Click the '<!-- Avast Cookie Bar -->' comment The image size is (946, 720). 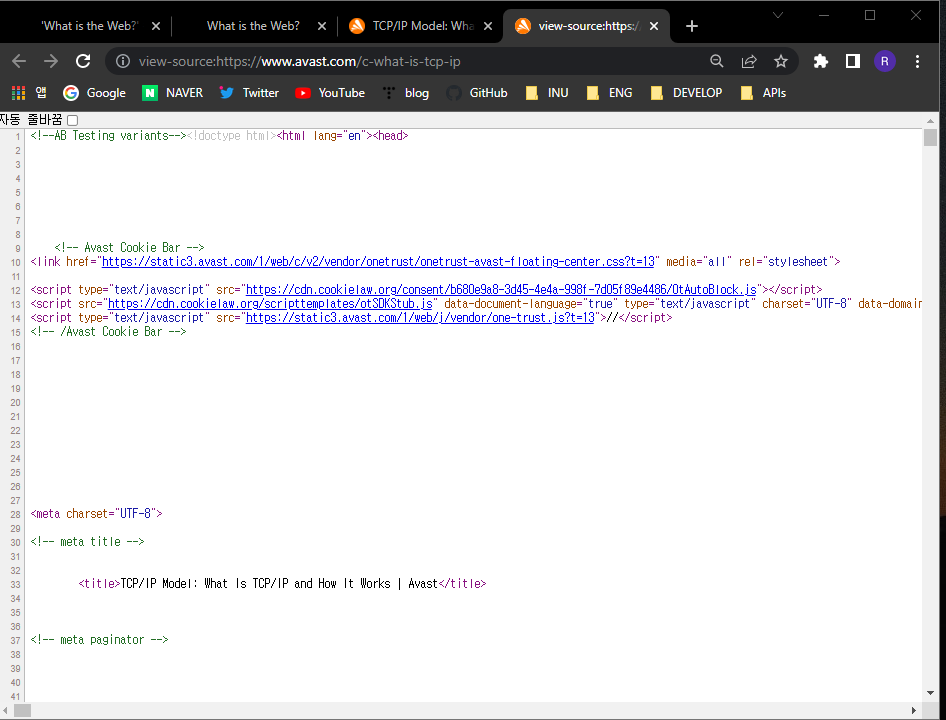point(129,247)
